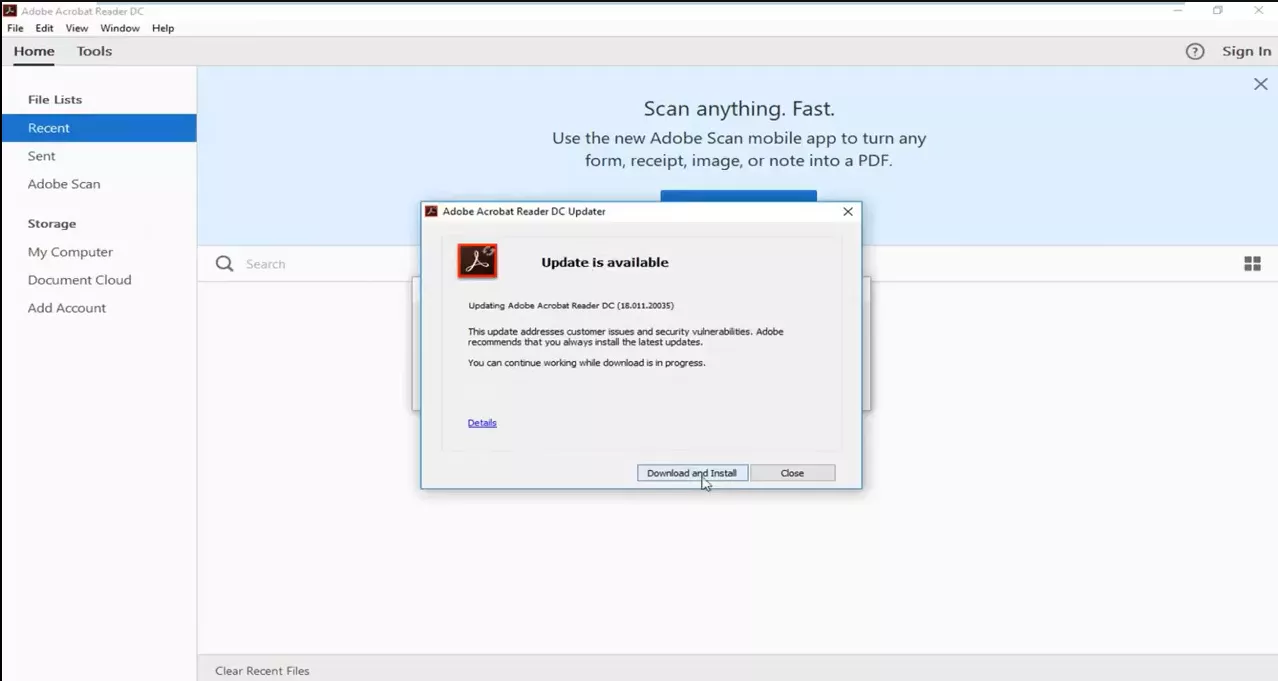
Task: Click the Adobe Reader logo in updater dialog
Action: [477, 260]
